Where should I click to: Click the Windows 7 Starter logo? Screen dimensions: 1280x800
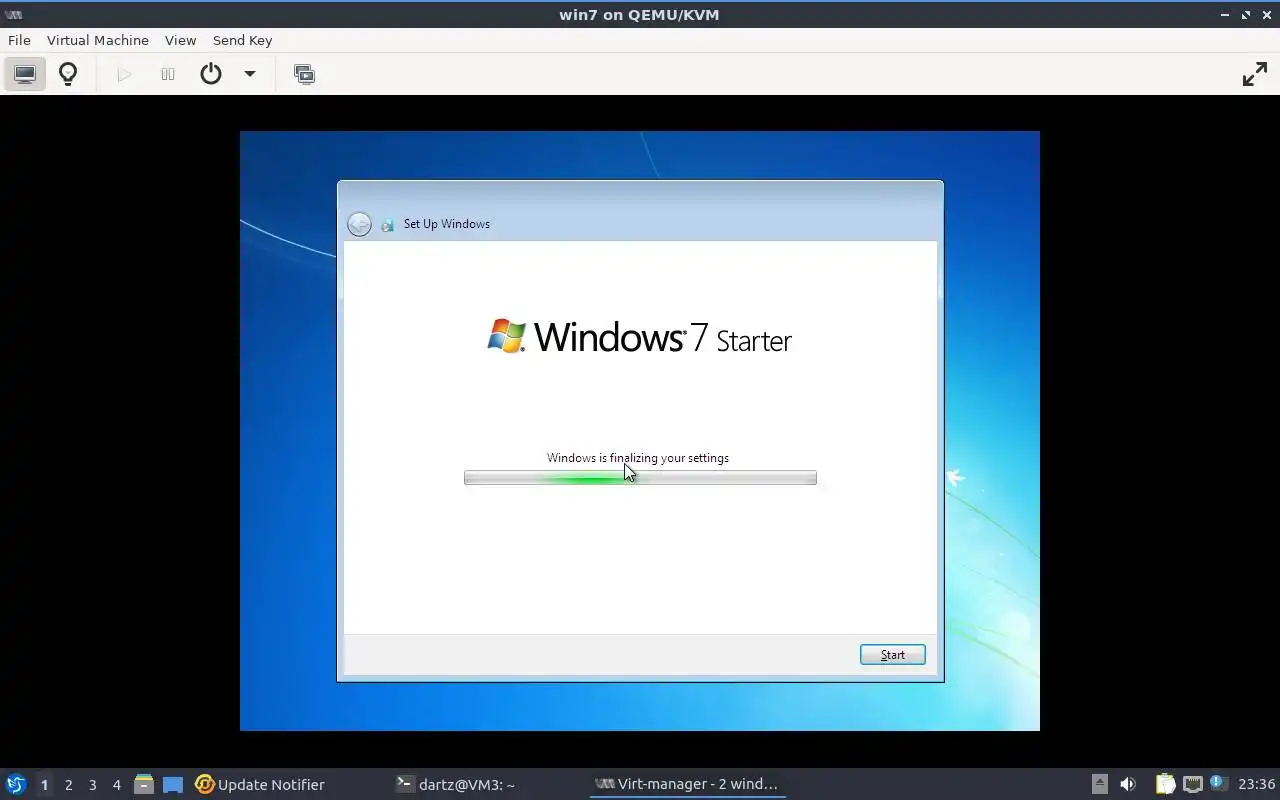point(639,337)
